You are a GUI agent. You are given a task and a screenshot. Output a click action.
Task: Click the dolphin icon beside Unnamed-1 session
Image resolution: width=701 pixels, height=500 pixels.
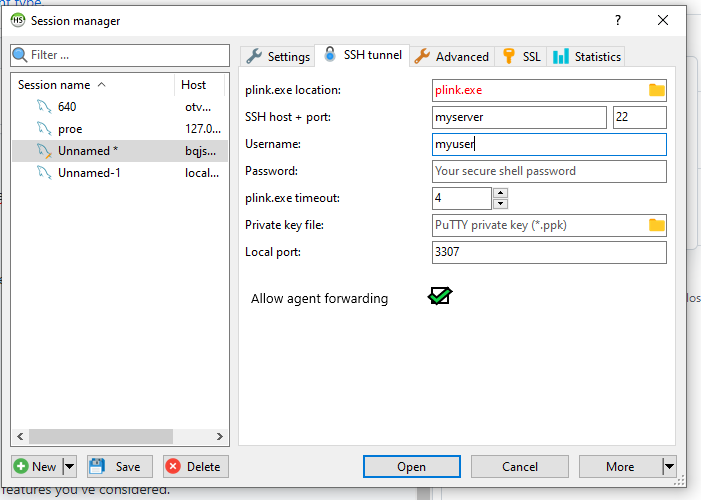coord(44,173)
